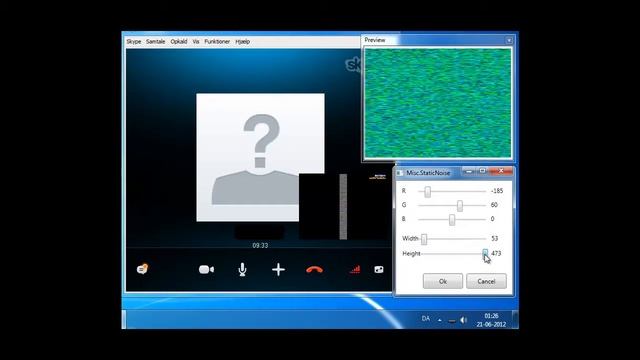Move the Height slider handle

[485, 254]
